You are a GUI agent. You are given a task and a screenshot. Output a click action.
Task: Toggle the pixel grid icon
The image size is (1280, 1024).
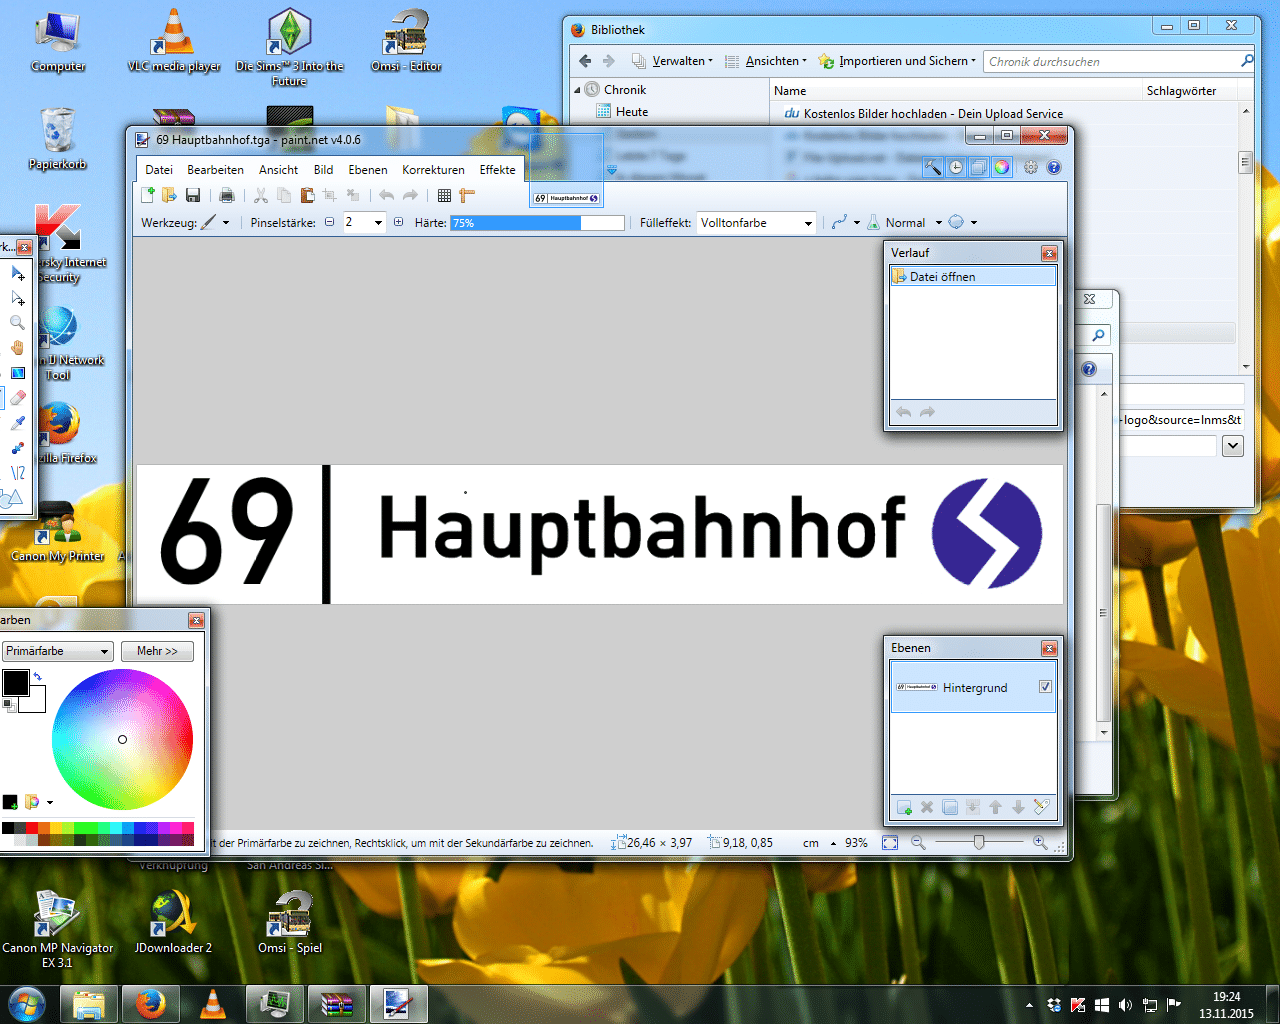coord(444,196)
